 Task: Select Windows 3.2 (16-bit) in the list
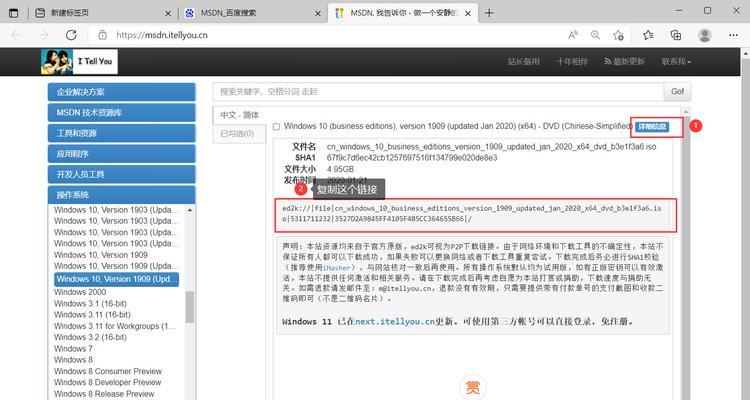pos(90,337)
